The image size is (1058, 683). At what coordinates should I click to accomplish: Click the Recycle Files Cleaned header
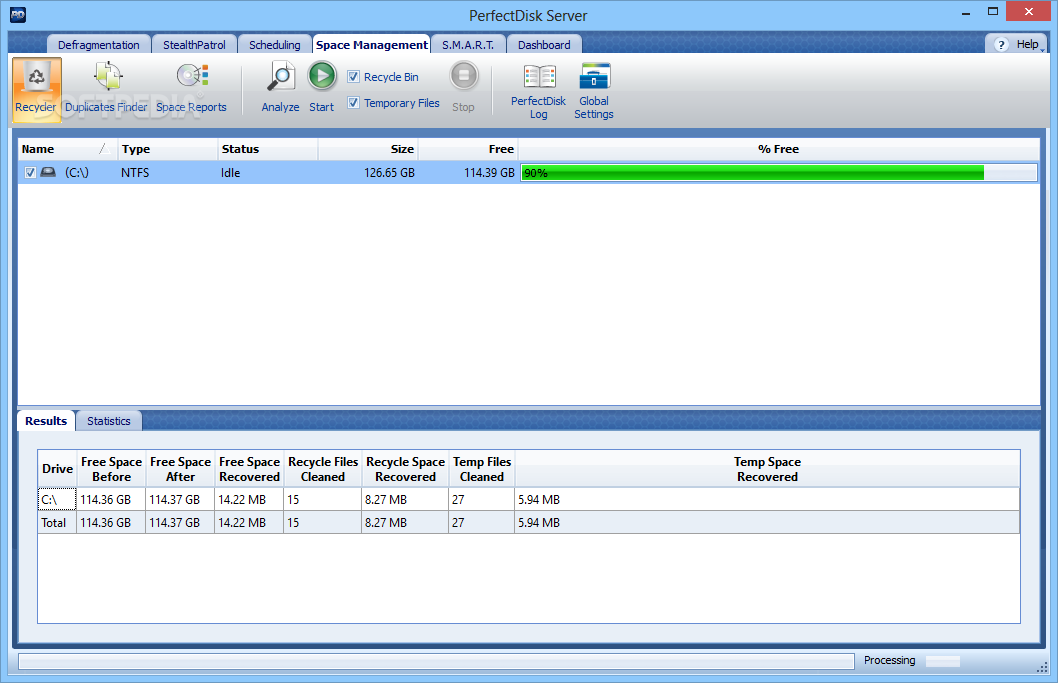[323, 469]
